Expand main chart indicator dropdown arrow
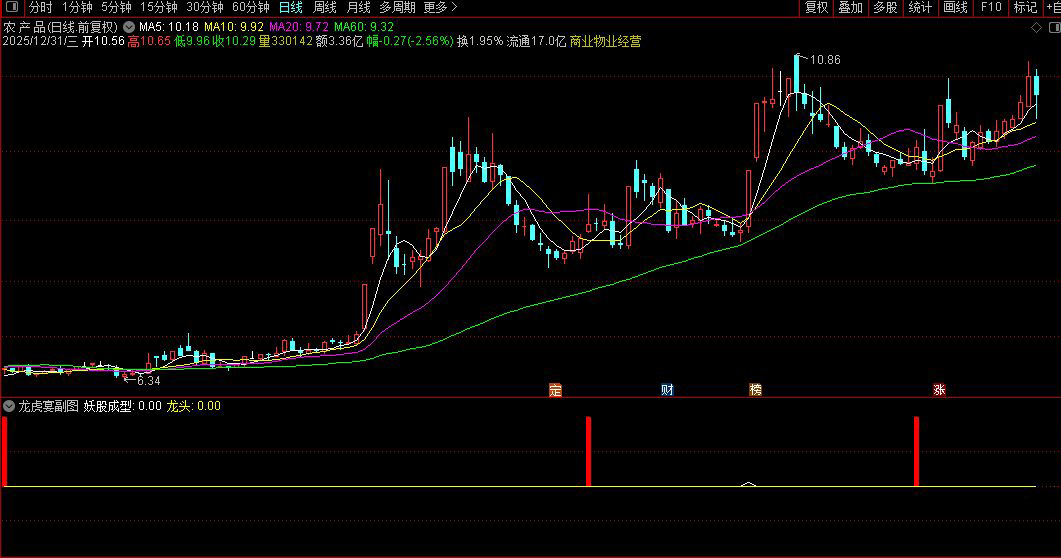 point(129,27)
